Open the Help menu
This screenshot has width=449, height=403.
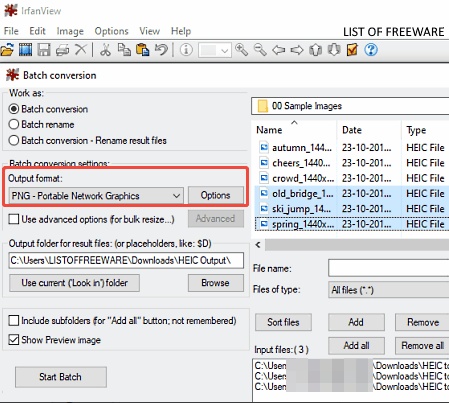coord(181,31)
